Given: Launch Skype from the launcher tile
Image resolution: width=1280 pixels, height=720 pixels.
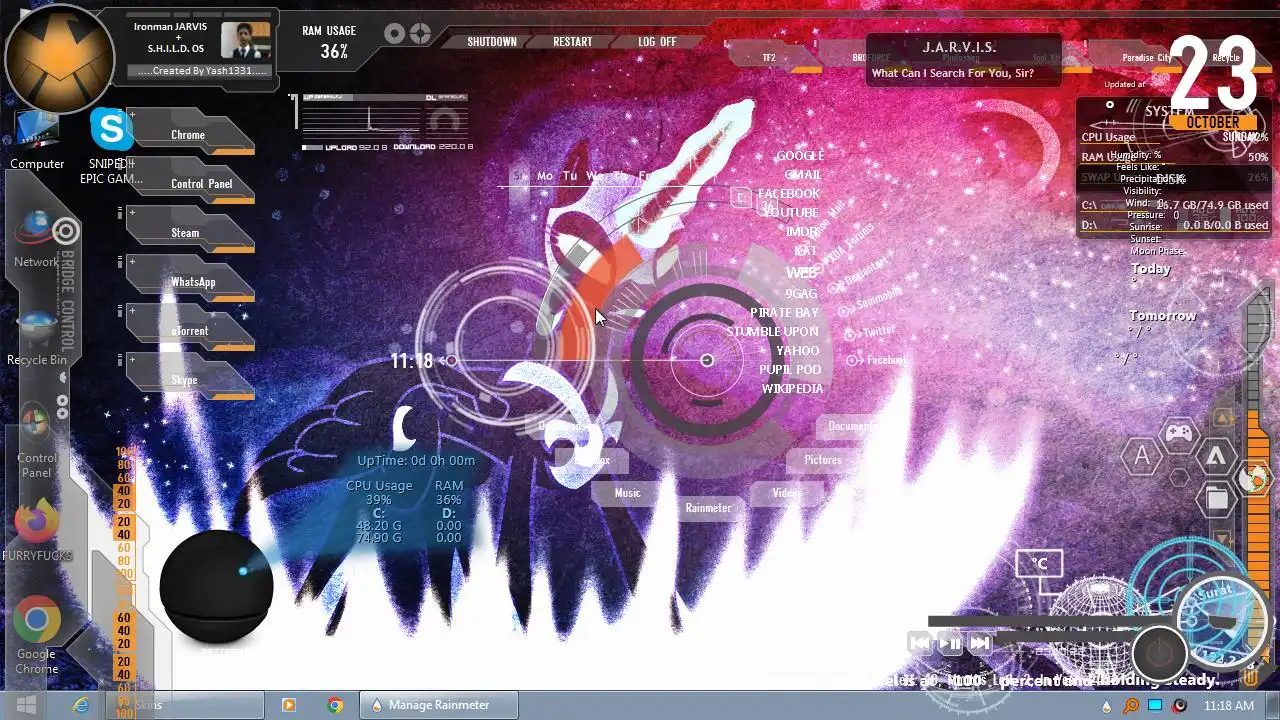Looking at the screenshot, I should pos(190,378).
